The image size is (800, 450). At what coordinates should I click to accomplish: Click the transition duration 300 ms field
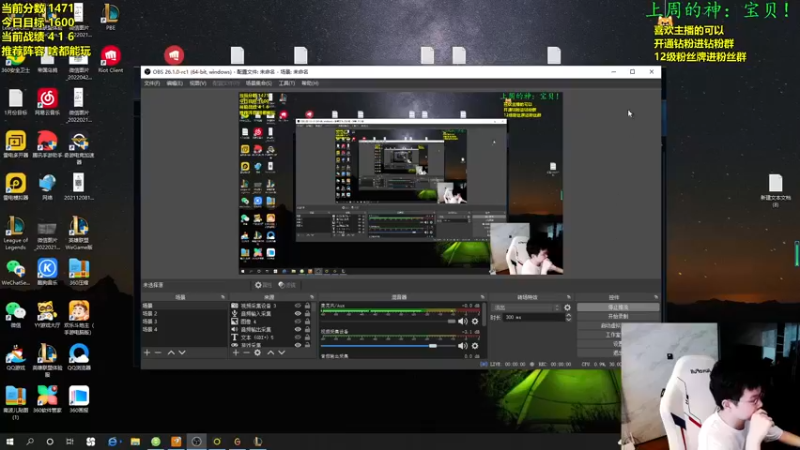(x=534, y=317)
